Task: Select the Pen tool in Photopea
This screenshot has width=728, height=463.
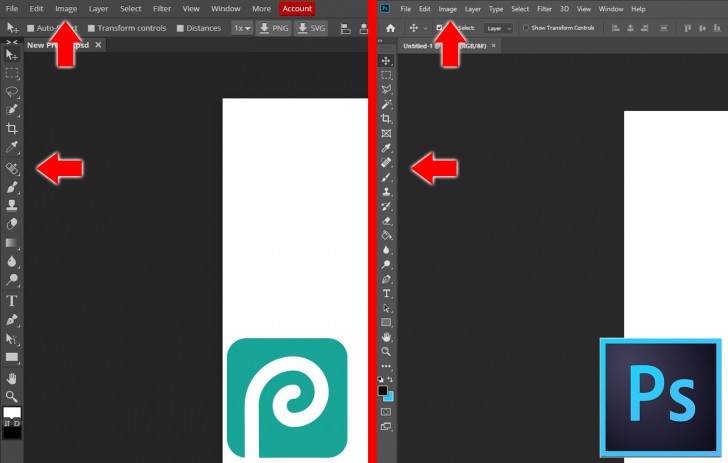Action: (x=12, y=320)
